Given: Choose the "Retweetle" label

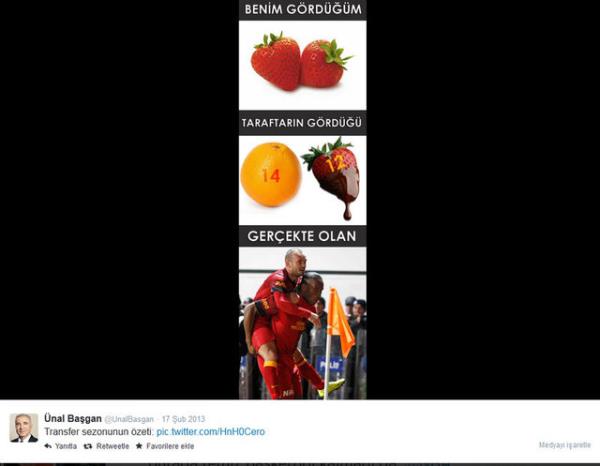Looking at the screenshot, I should coord(112,446).
